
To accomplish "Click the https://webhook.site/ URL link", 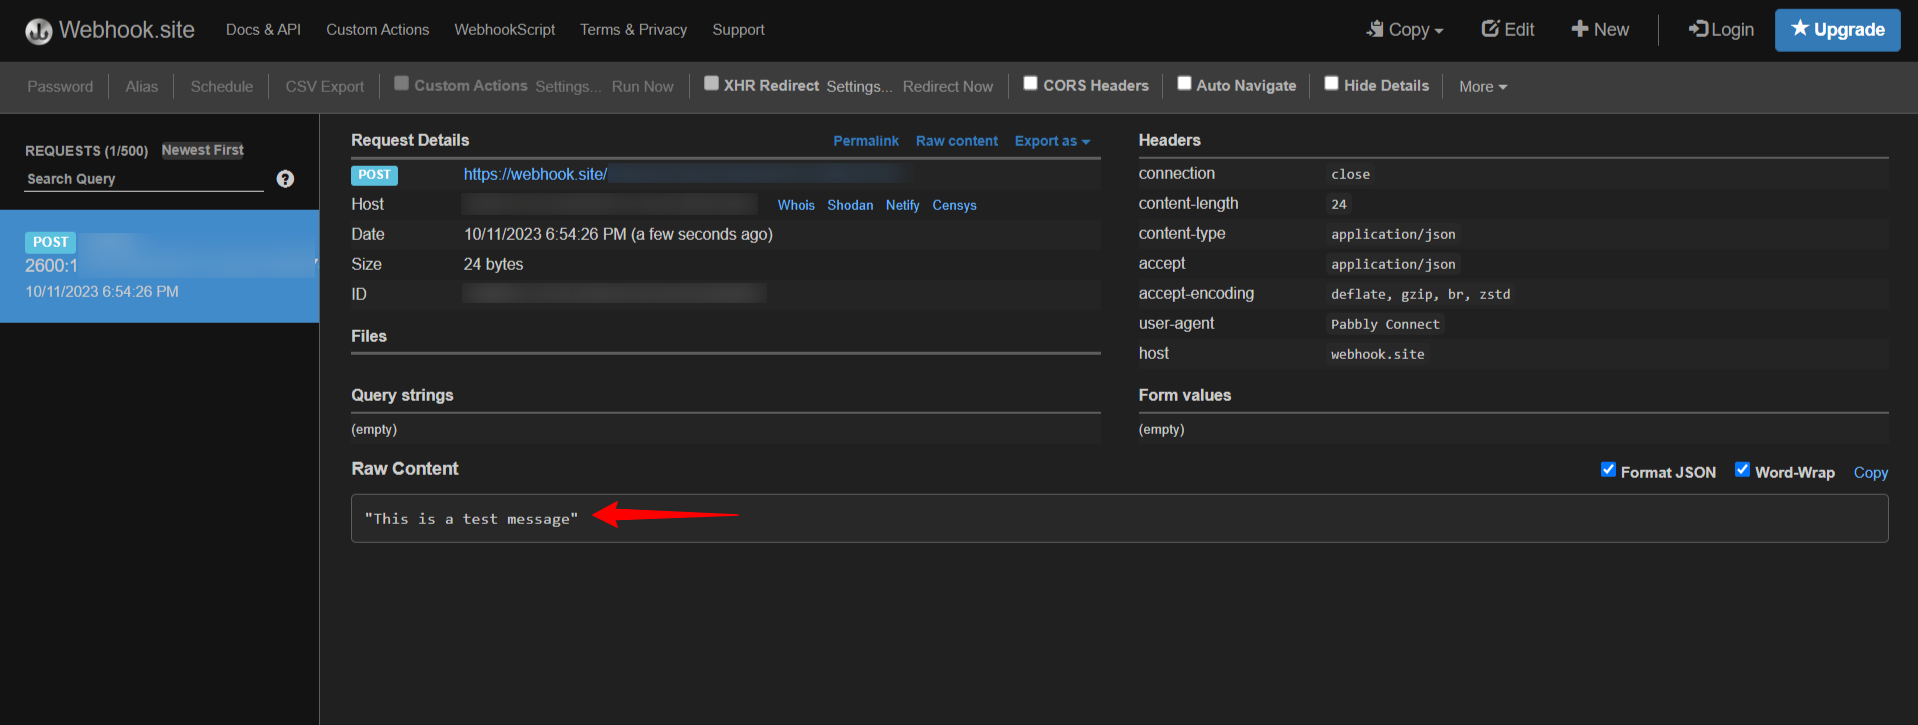I will tap(535, 174).
